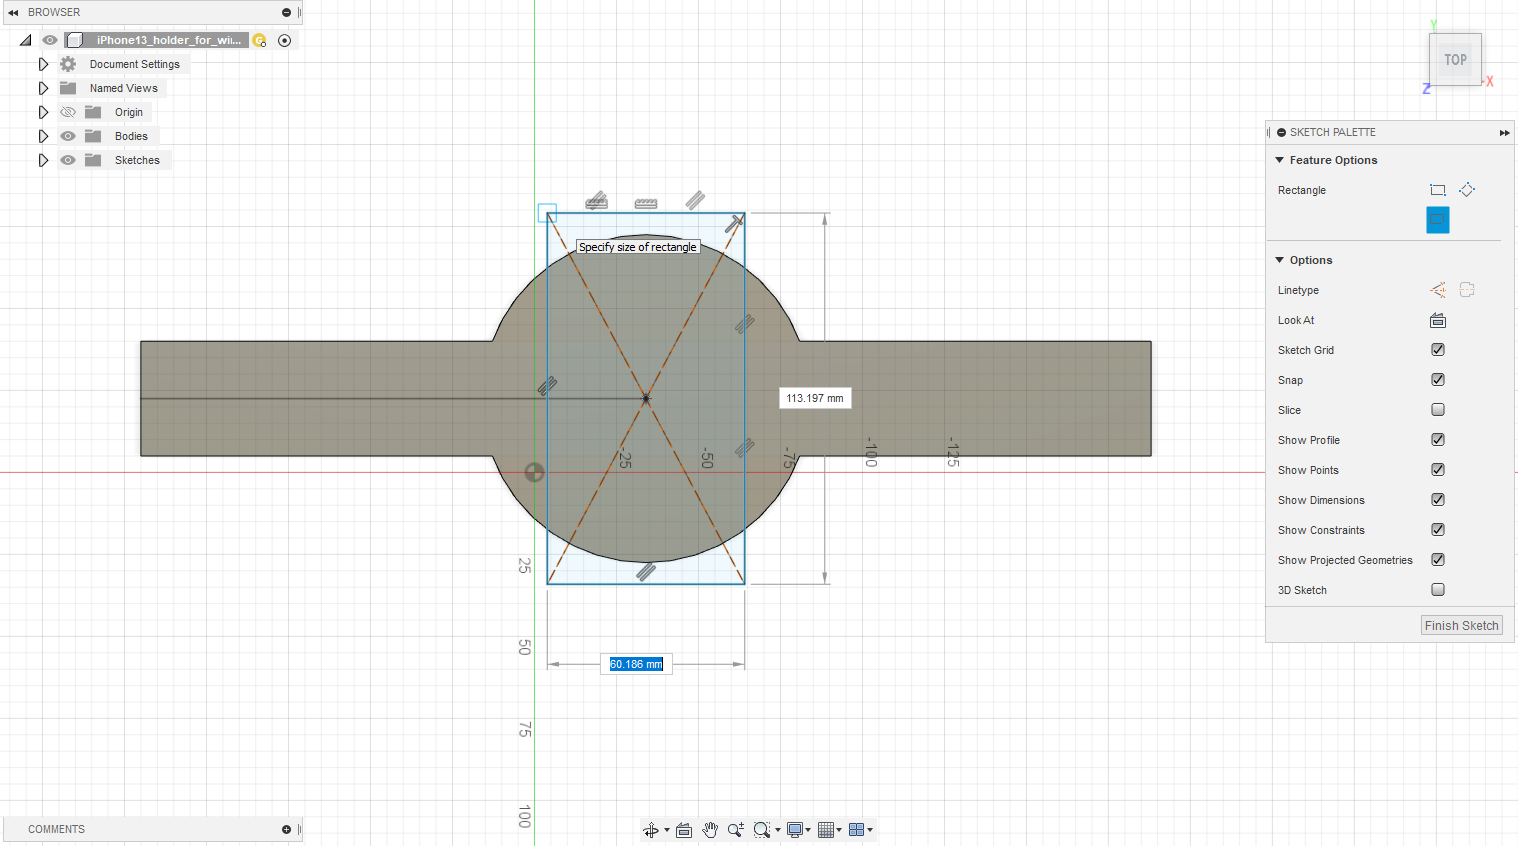Expand the Origin node

coord(43,112)
